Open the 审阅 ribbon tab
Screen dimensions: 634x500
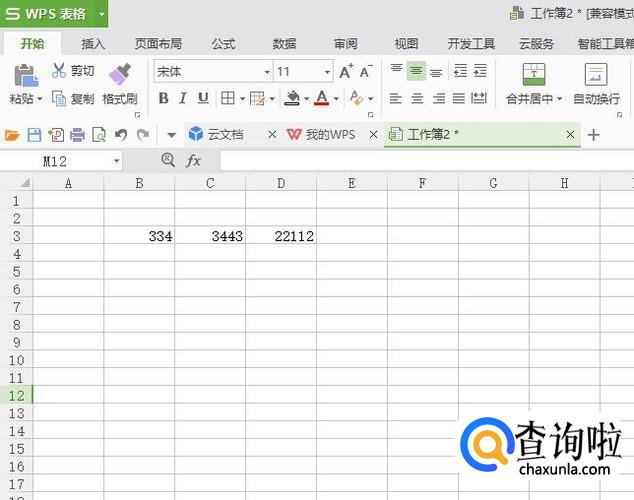345,44
